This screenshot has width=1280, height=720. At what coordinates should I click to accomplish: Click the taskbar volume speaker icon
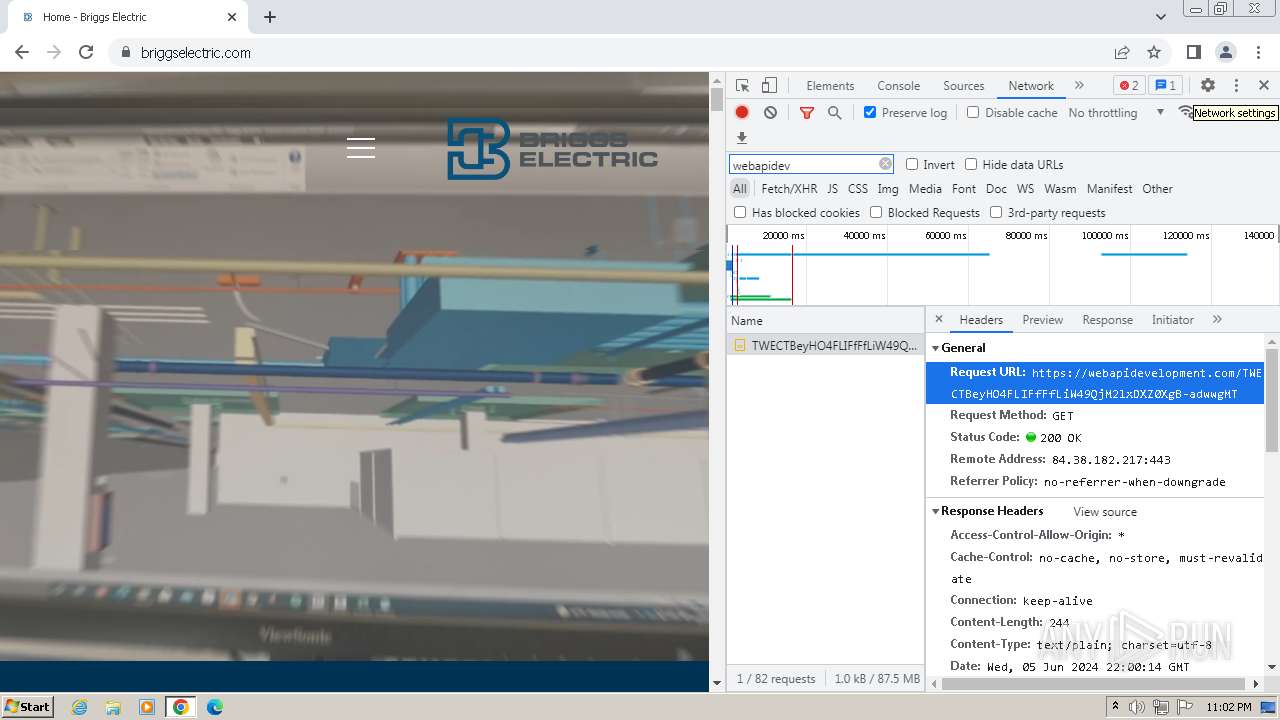(1137, 707)
